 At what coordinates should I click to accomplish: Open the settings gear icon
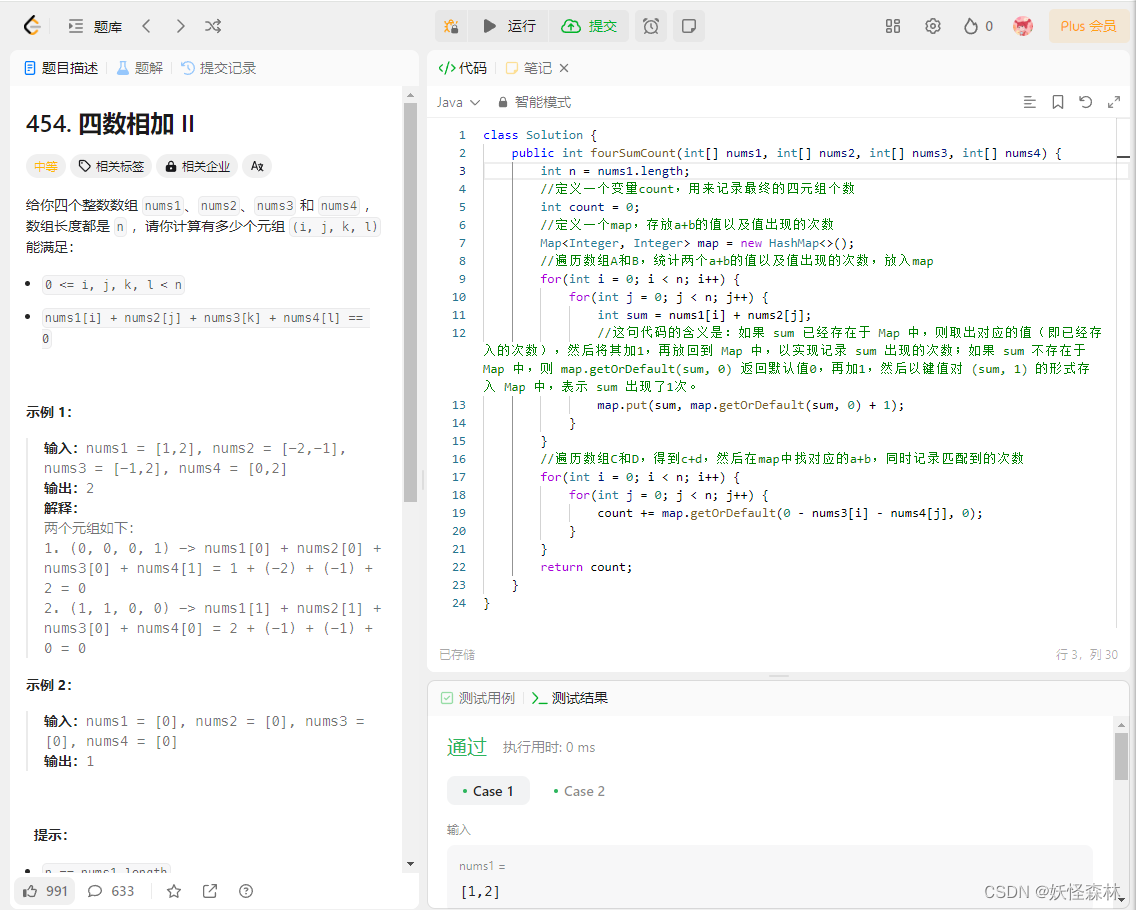tap(932, 26)
